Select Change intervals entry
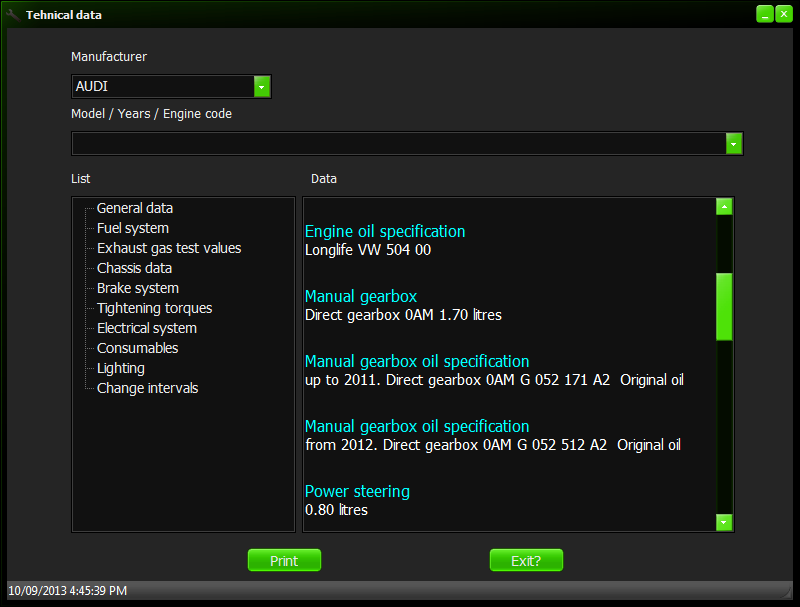This screenshot has width=800, height=607. (147, 388)
